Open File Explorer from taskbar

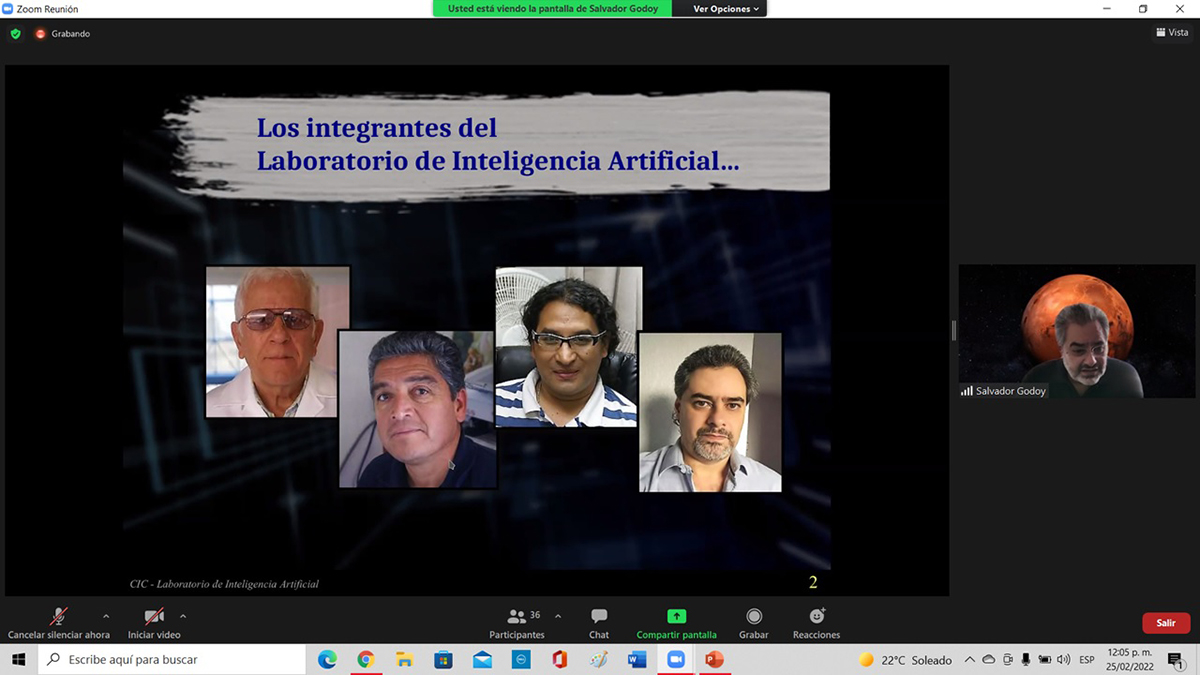pyautogui.click(x=405, y=660)
